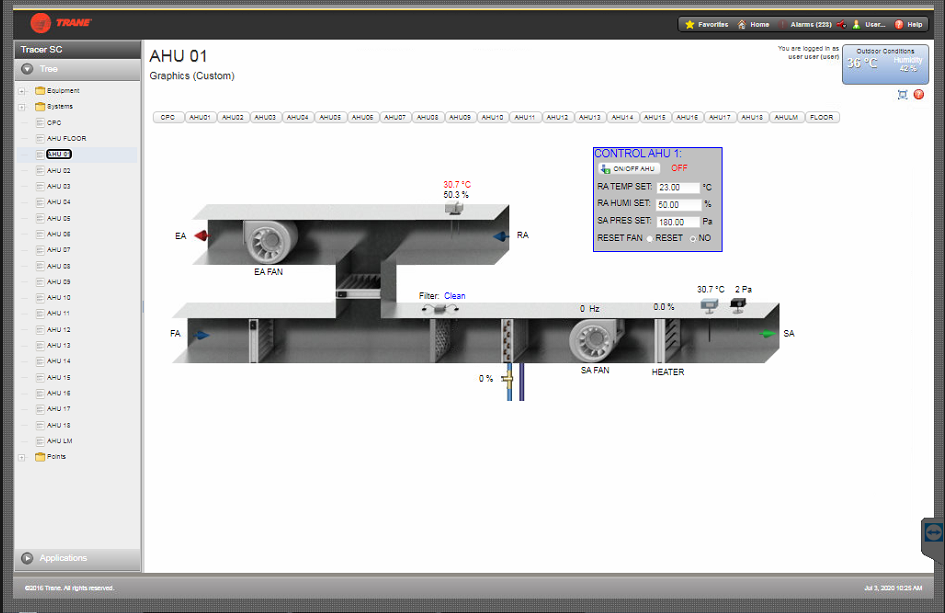Click the fresh air damper graphic
The image size is (945, 613).
pos(261,341)
